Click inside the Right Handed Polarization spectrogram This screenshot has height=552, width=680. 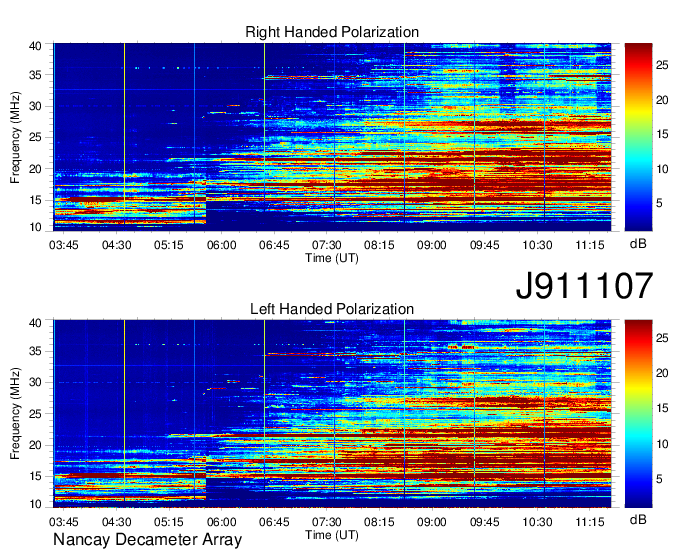pos(332,137)
